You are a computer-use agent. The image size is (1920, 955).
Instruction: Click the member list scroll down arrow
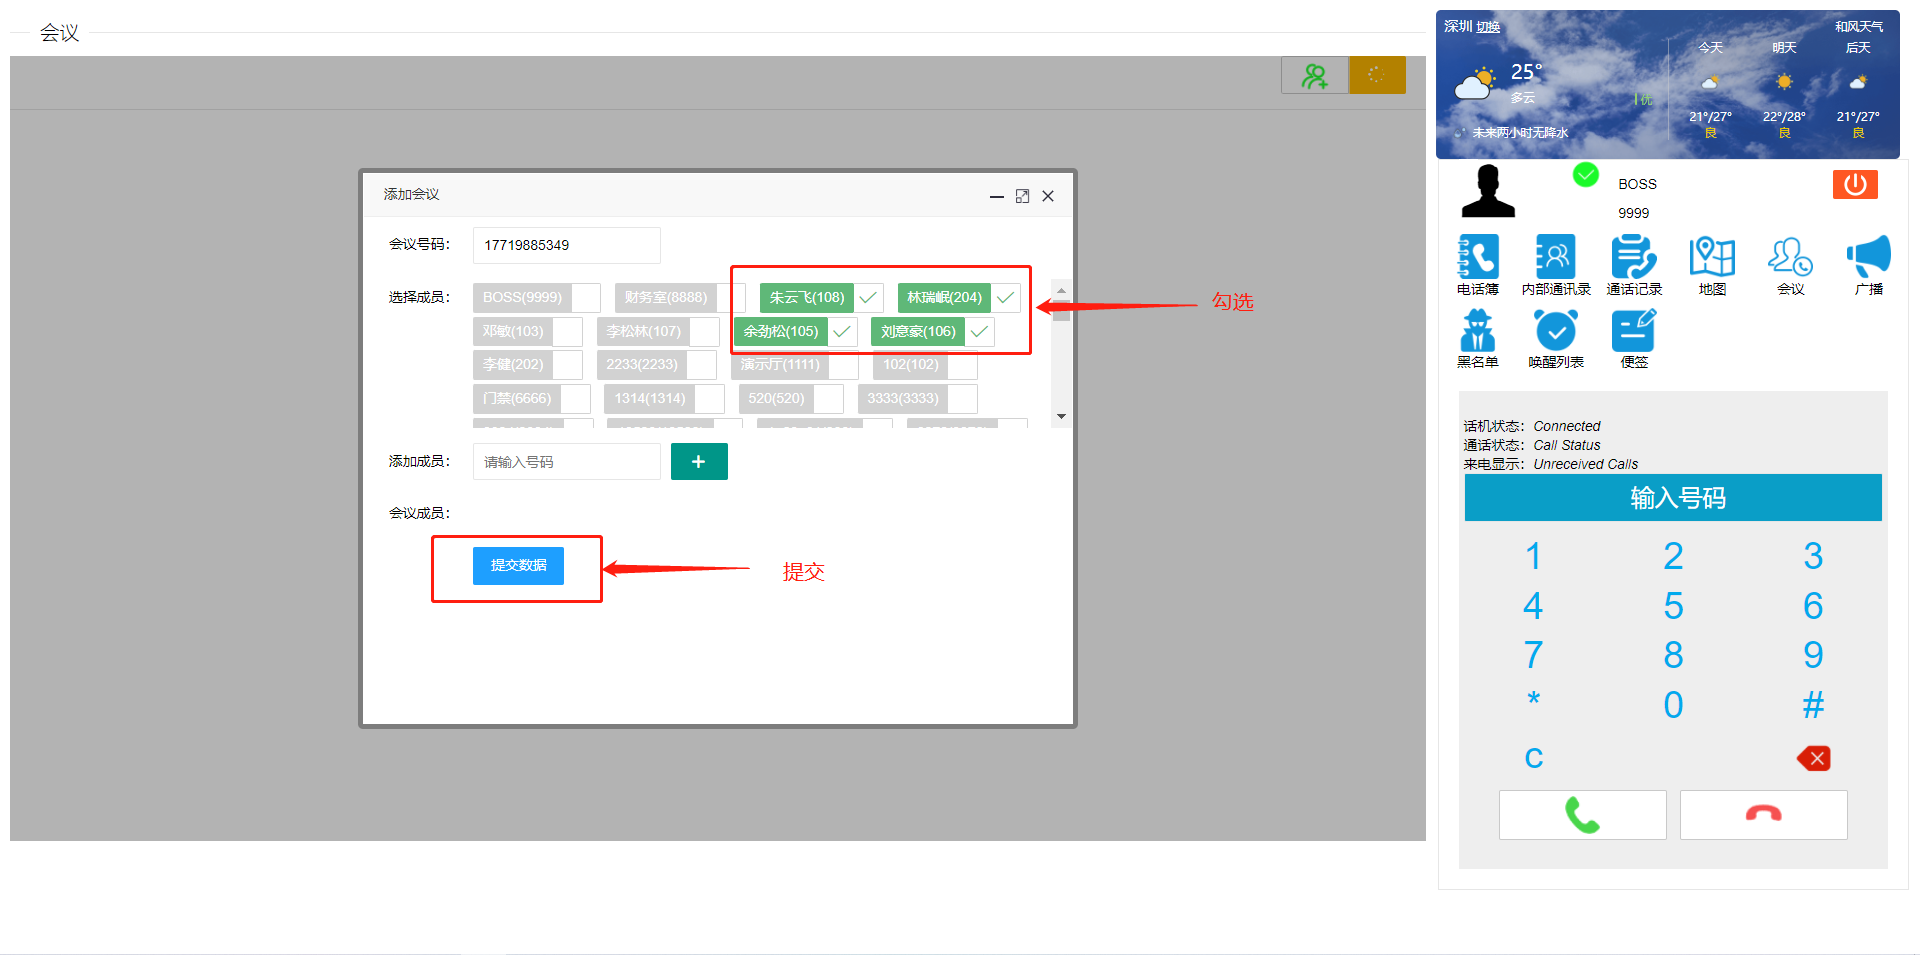(x=1061, y=416)
